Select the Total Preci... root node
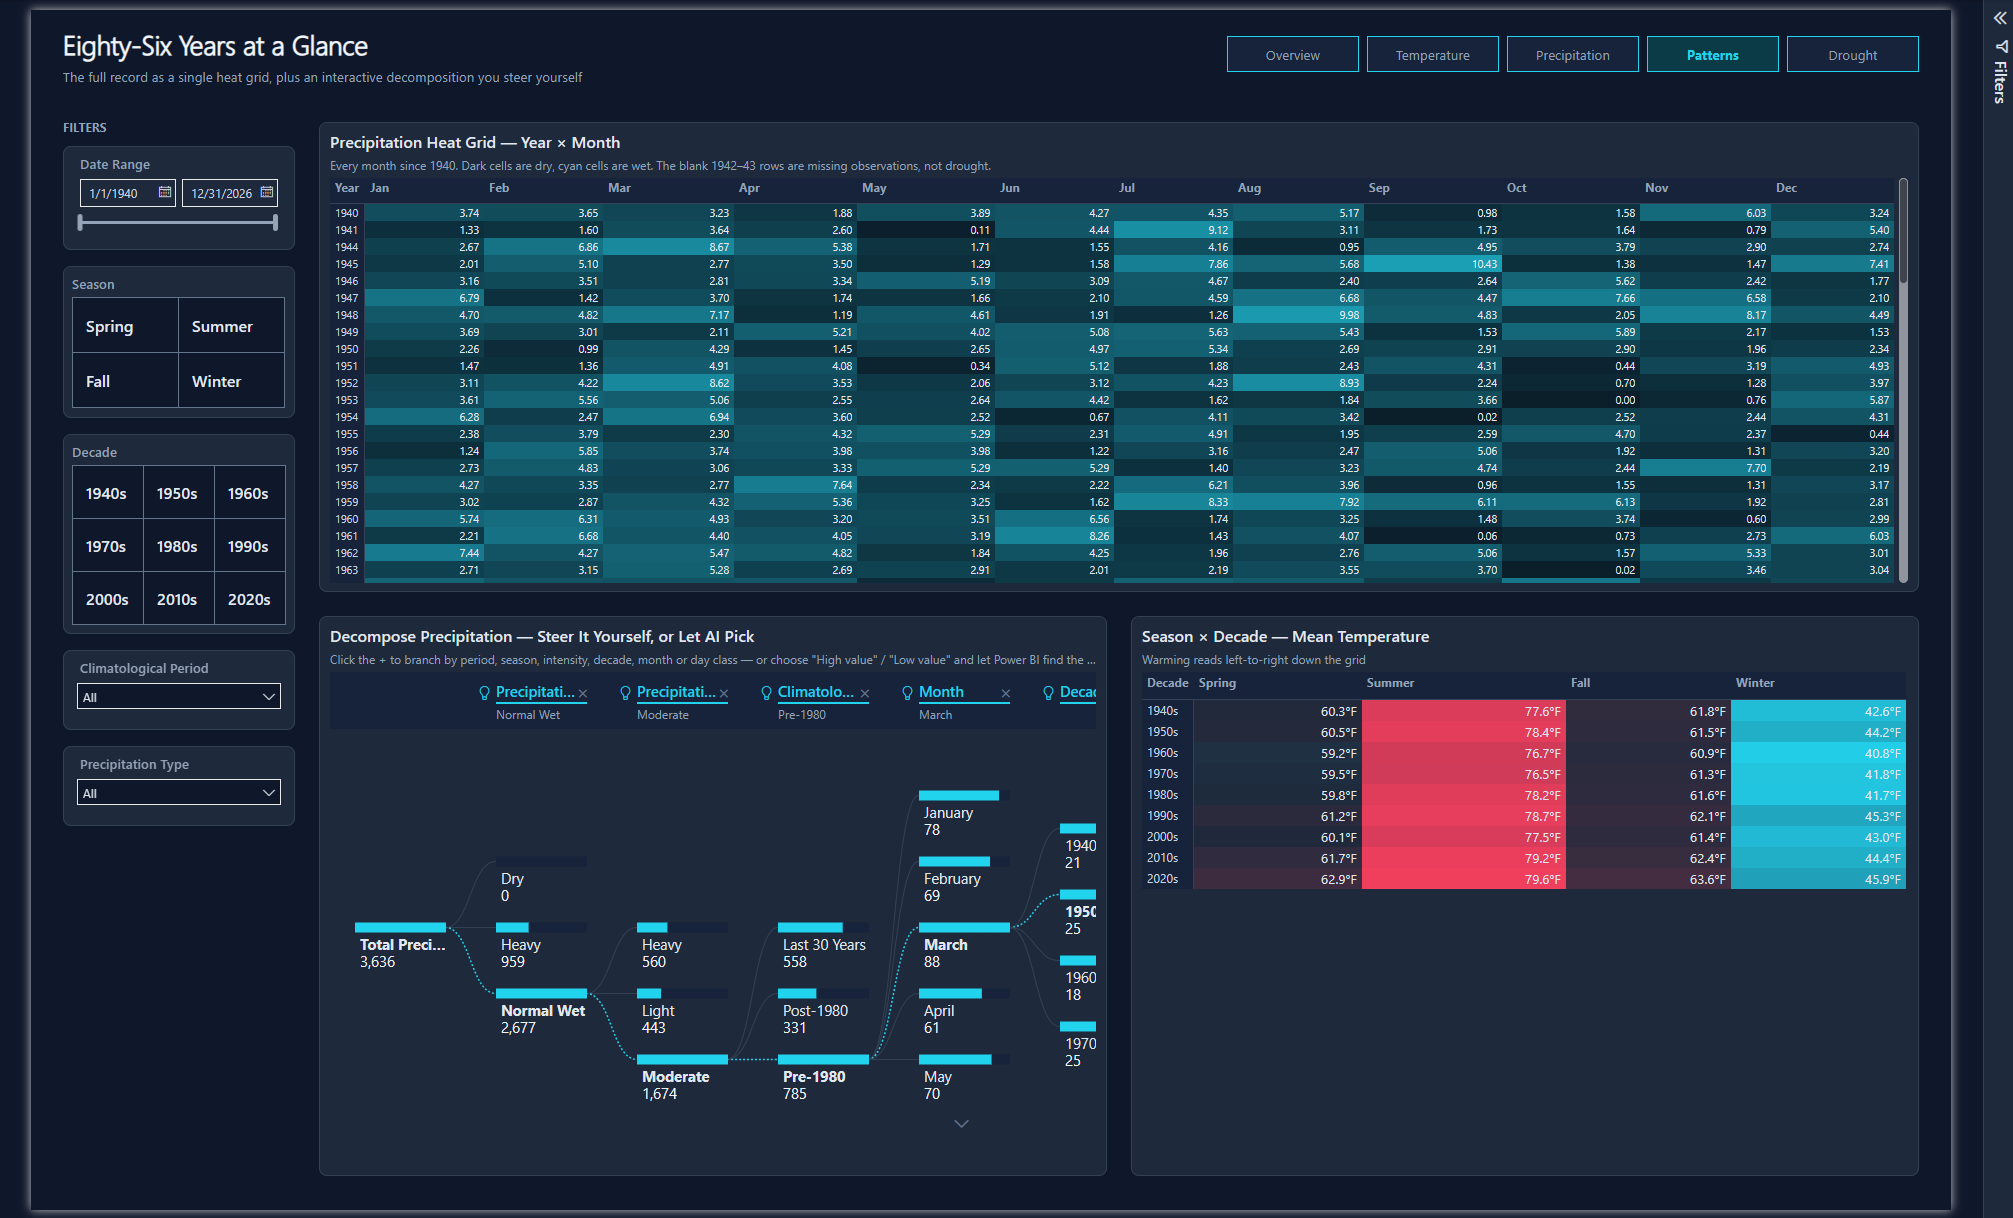2013x1218 pixels. pyautogui.click(x=400, y=947)
